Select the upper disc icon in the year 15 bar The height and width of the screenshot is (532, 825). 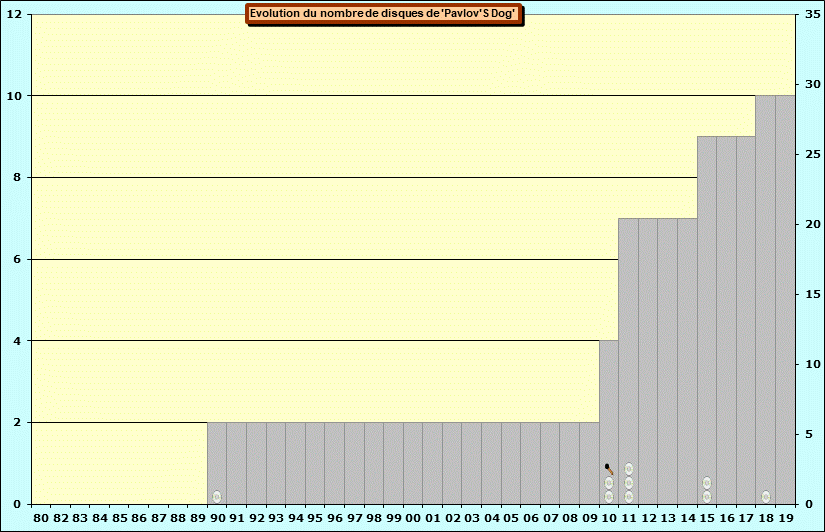coord(707,483)
